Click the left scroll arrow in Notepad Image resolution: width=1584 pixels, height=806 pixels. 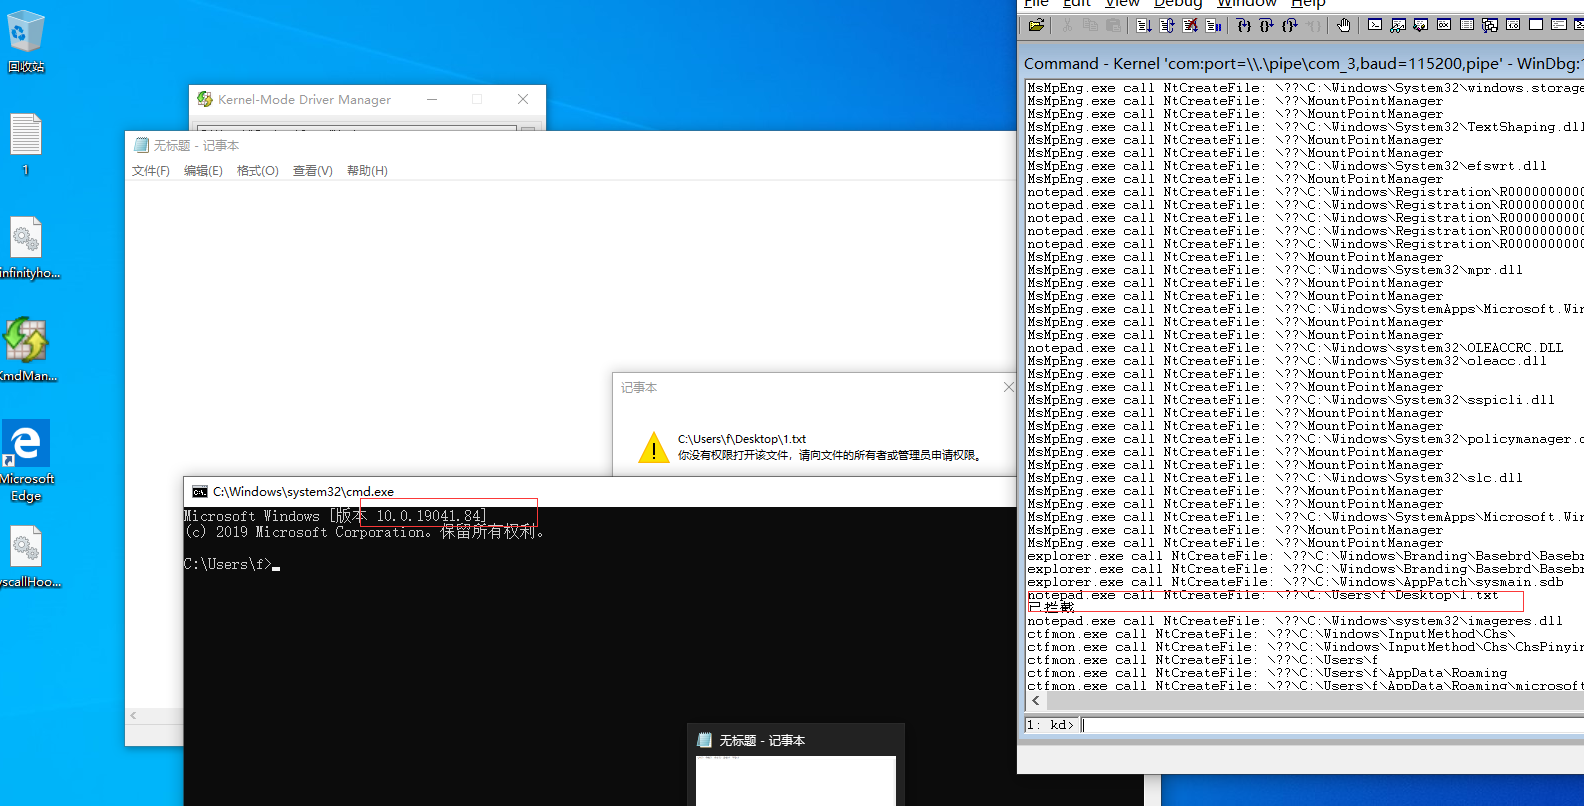134,716
